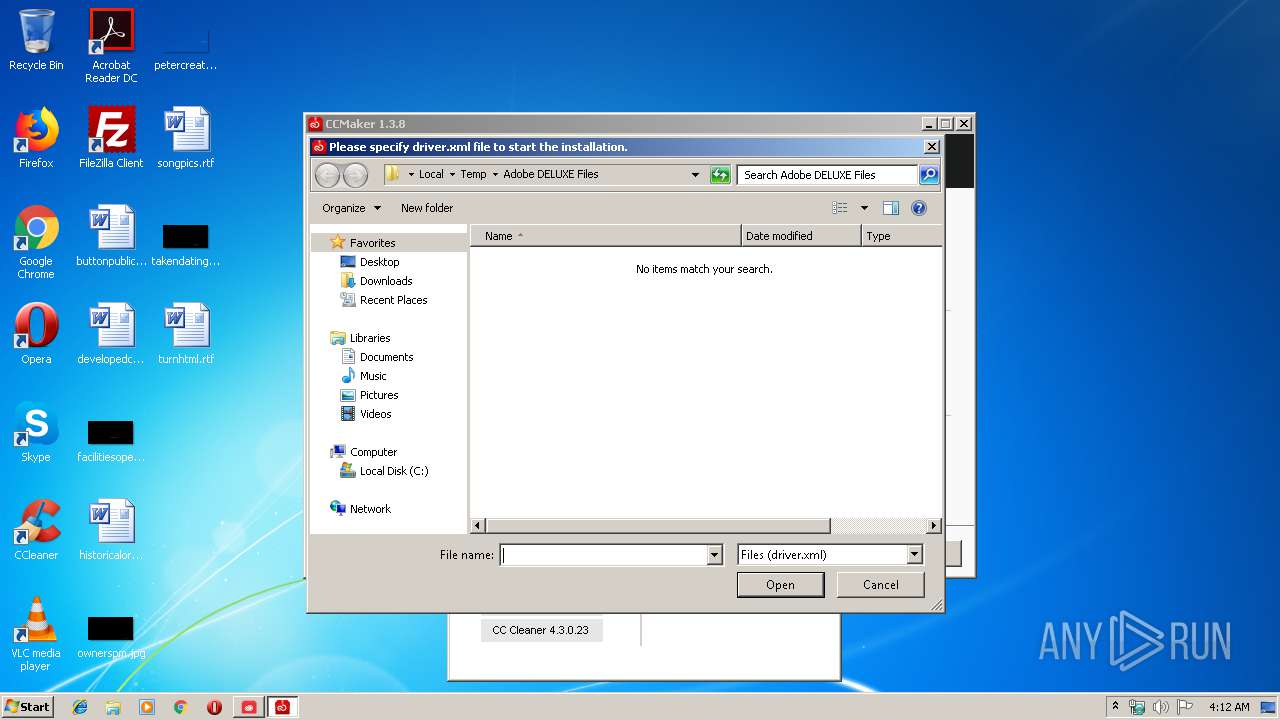Click the Google Chrome desktop icon
Screen dimensions: 1280x720
coord(36,242)
